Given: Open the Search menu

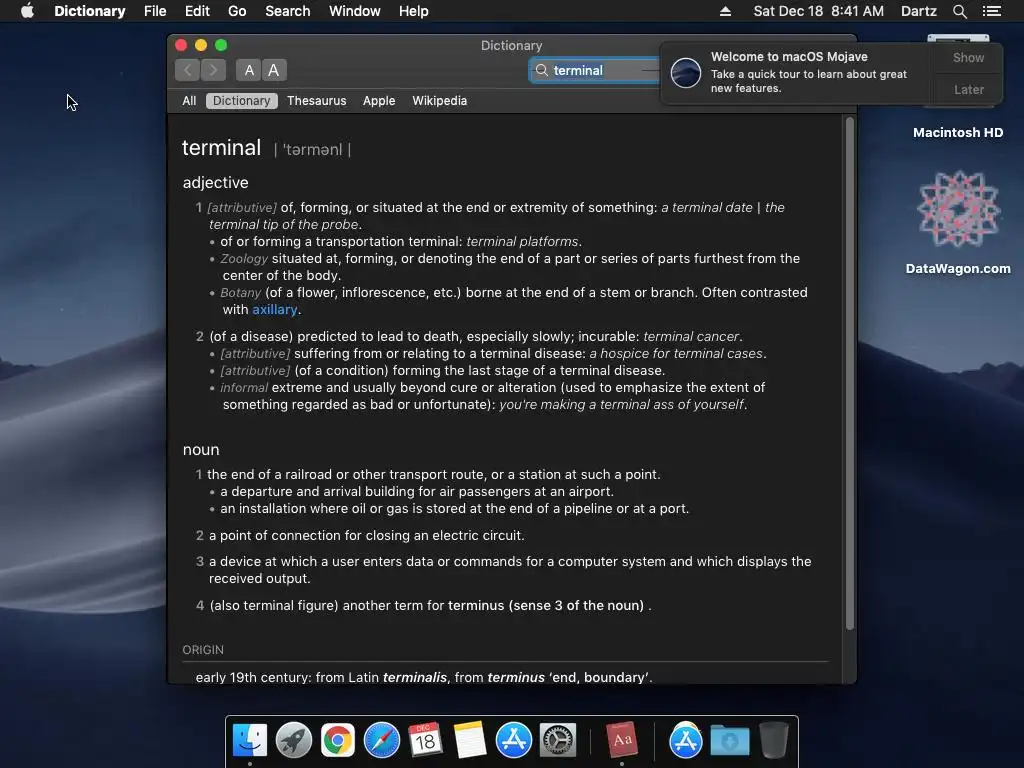Looking at the screenshot, I should point(287,11).
